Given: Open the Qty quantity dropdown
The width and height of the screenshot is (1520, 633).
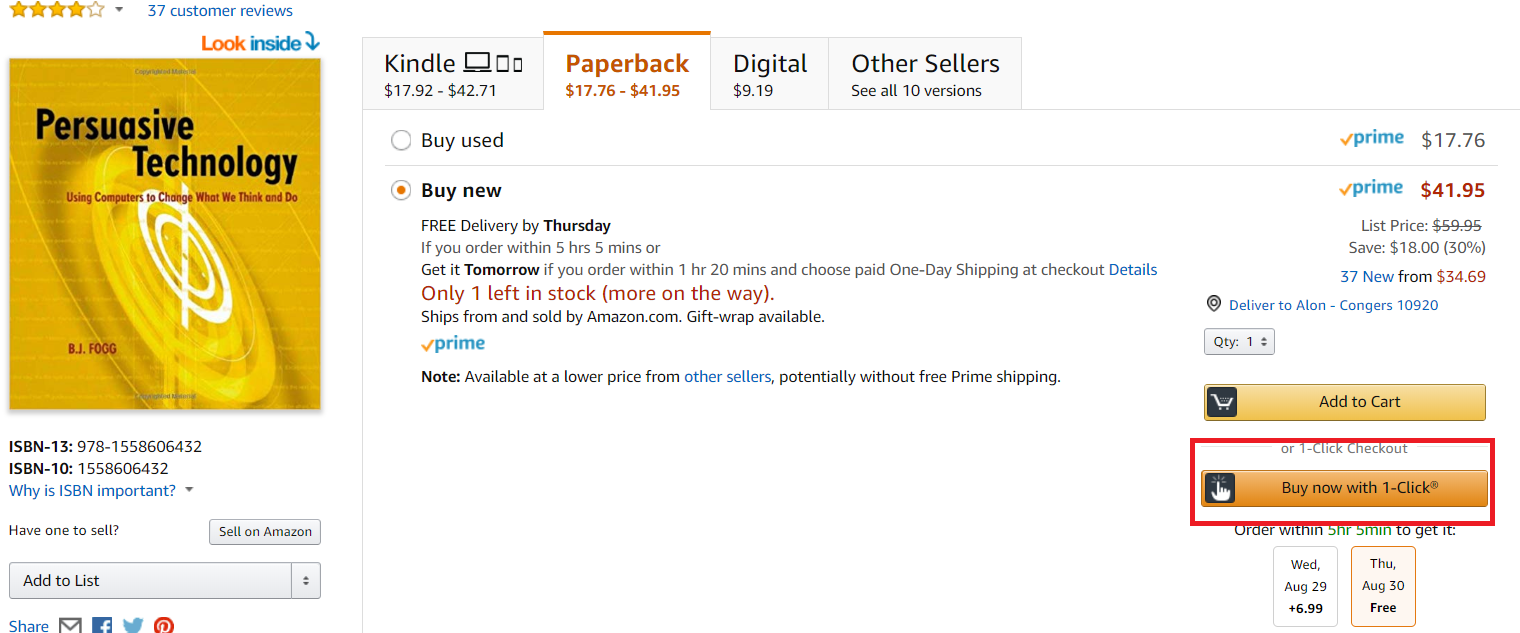Looking at the screenshot, I should tap(1239, 342).
